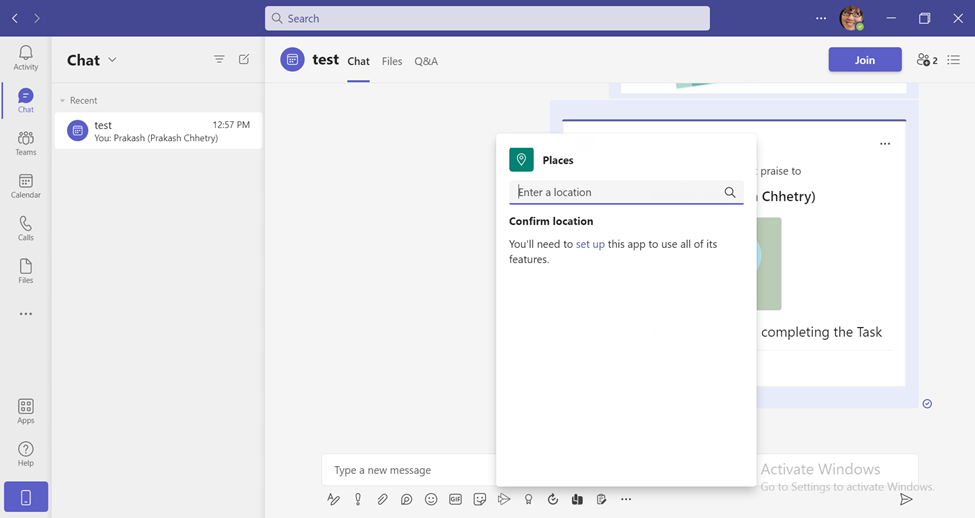Screen dimensions: 975x518
Task: Open more messaging extensions ellipsis
Action: (x=626, y=499)
